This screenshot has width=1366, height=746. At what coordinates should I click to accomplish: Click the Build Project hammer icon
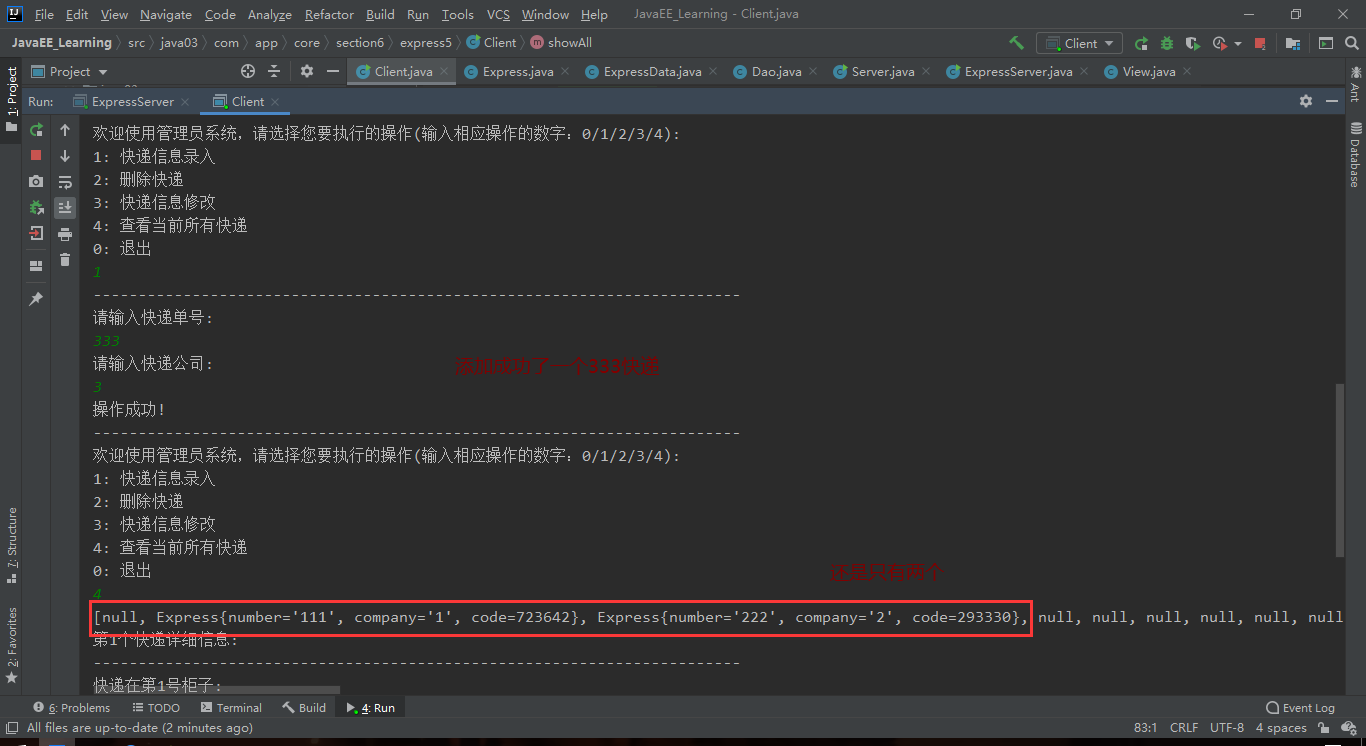point(1016,43)
